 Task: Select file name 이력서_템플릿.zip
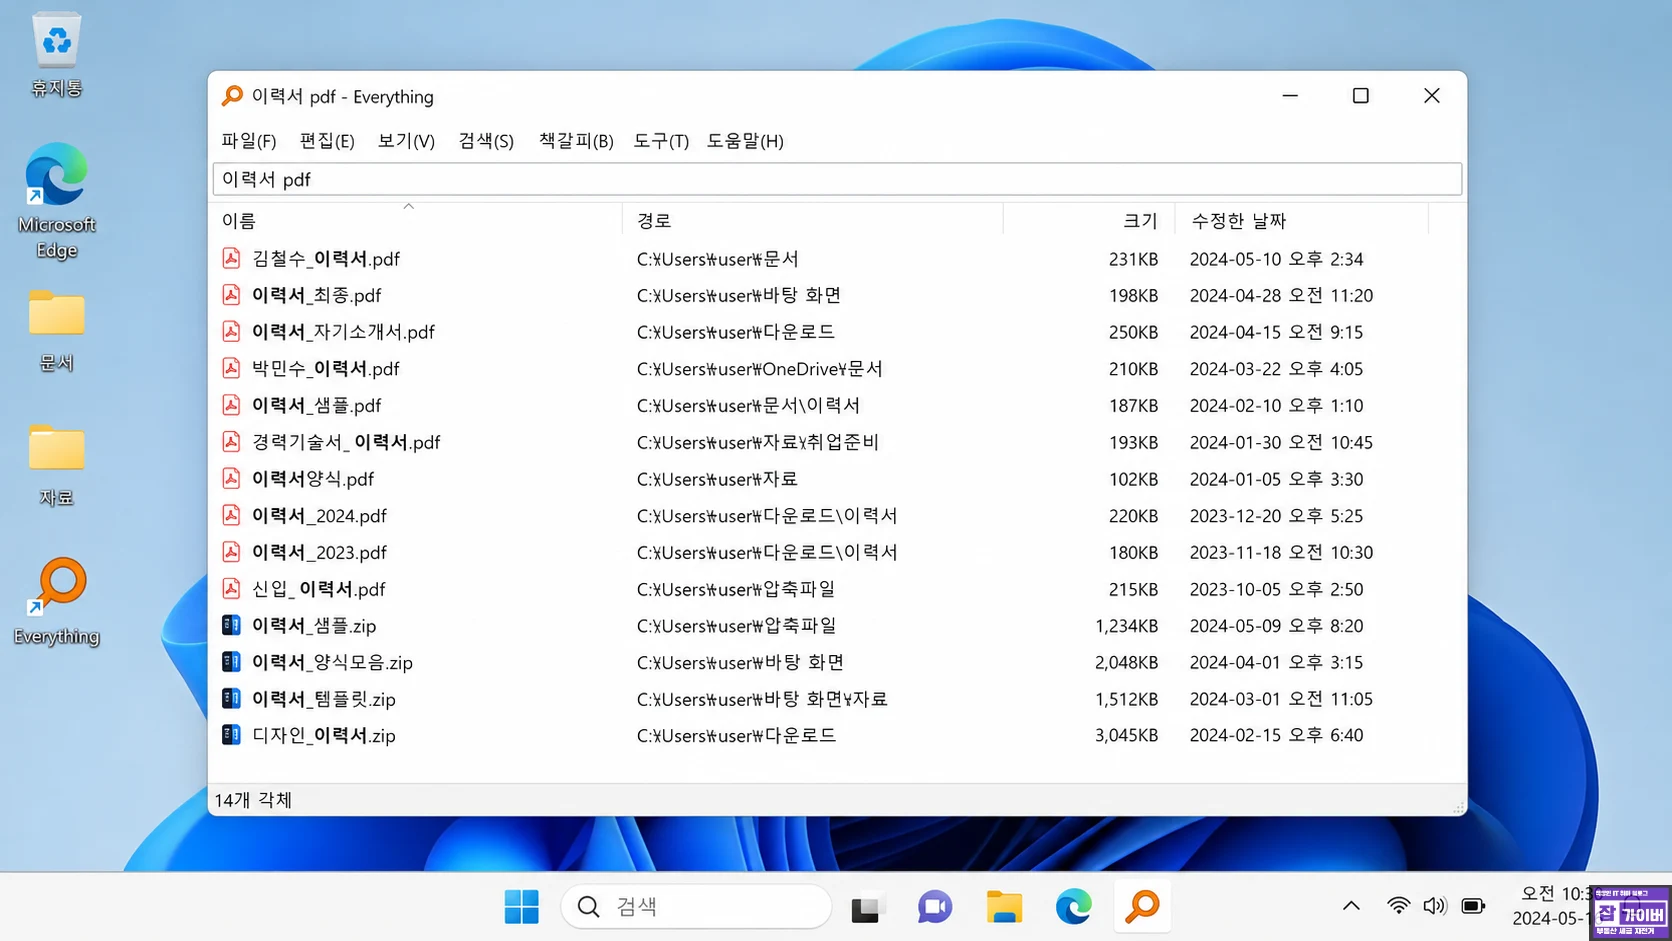[x=324, y=699]
